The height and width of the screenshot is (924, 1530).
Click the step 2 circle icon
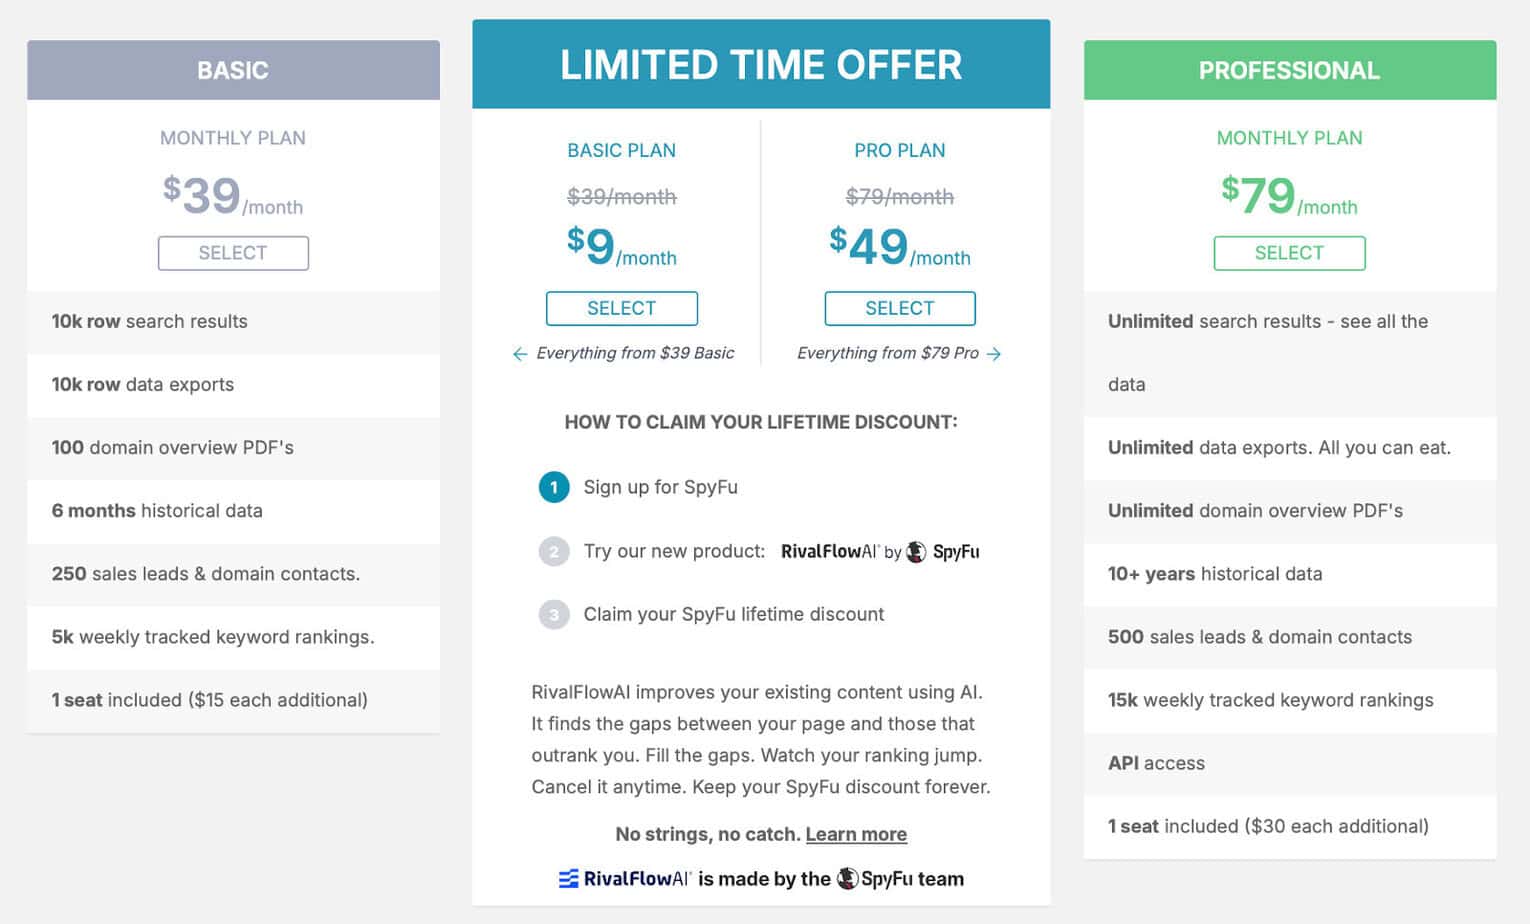click(x=554, y=551)
